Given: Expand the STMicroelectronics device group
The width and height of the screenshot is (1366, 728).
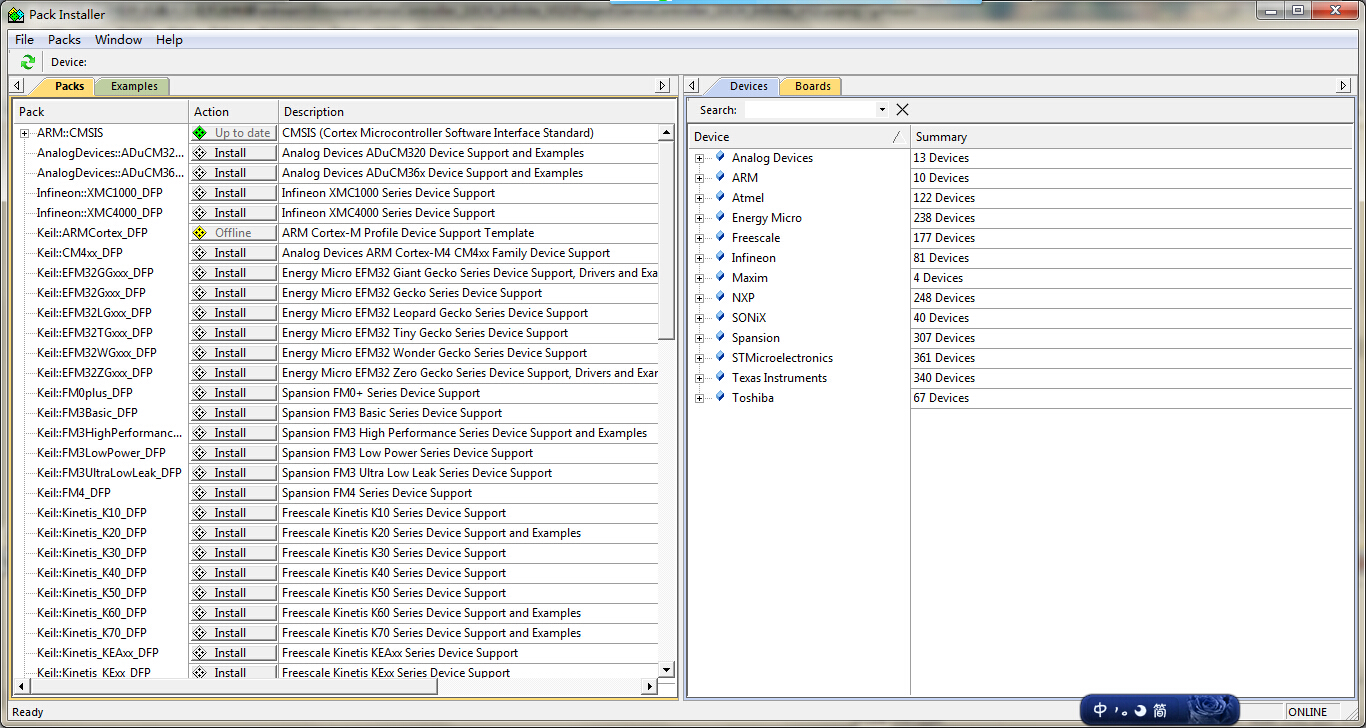Looking at the screenshot, I should pos(700,358).
